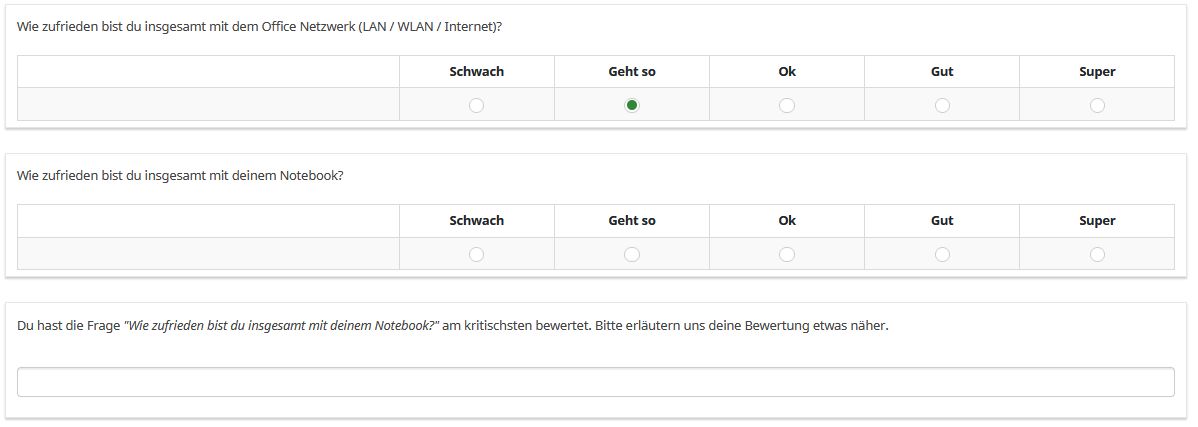Screen dimensions: 1198x427
Task: Click the Office Netzwerk question text
Action: pyautogui.click(x=260, y=26)
